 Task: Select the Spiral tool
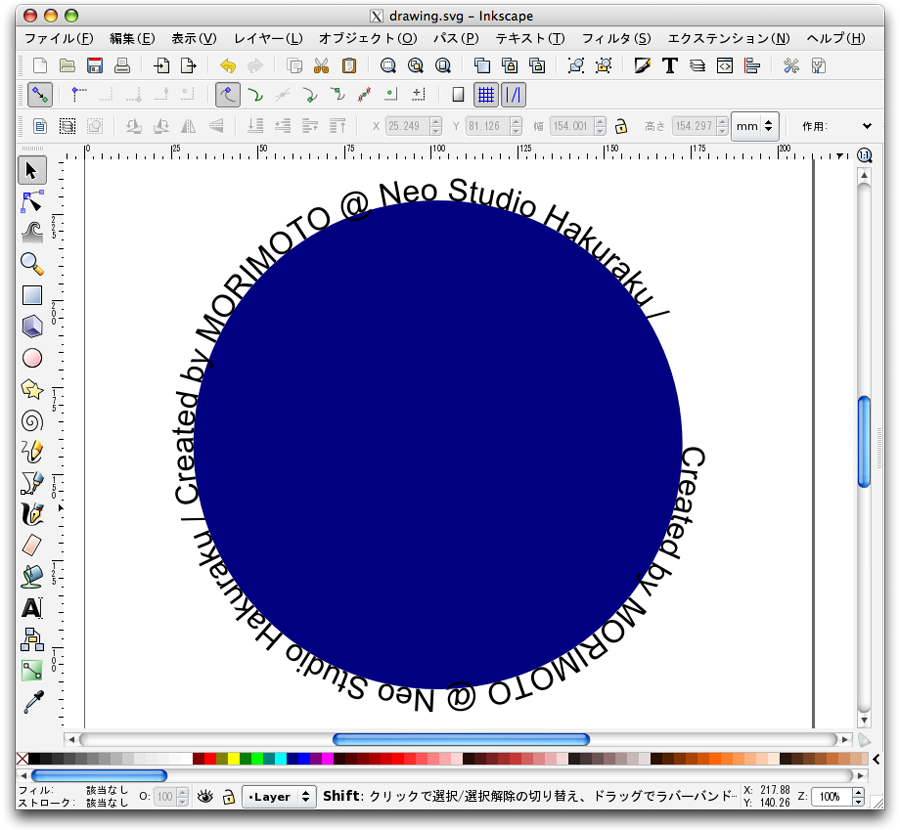point(32,421)
